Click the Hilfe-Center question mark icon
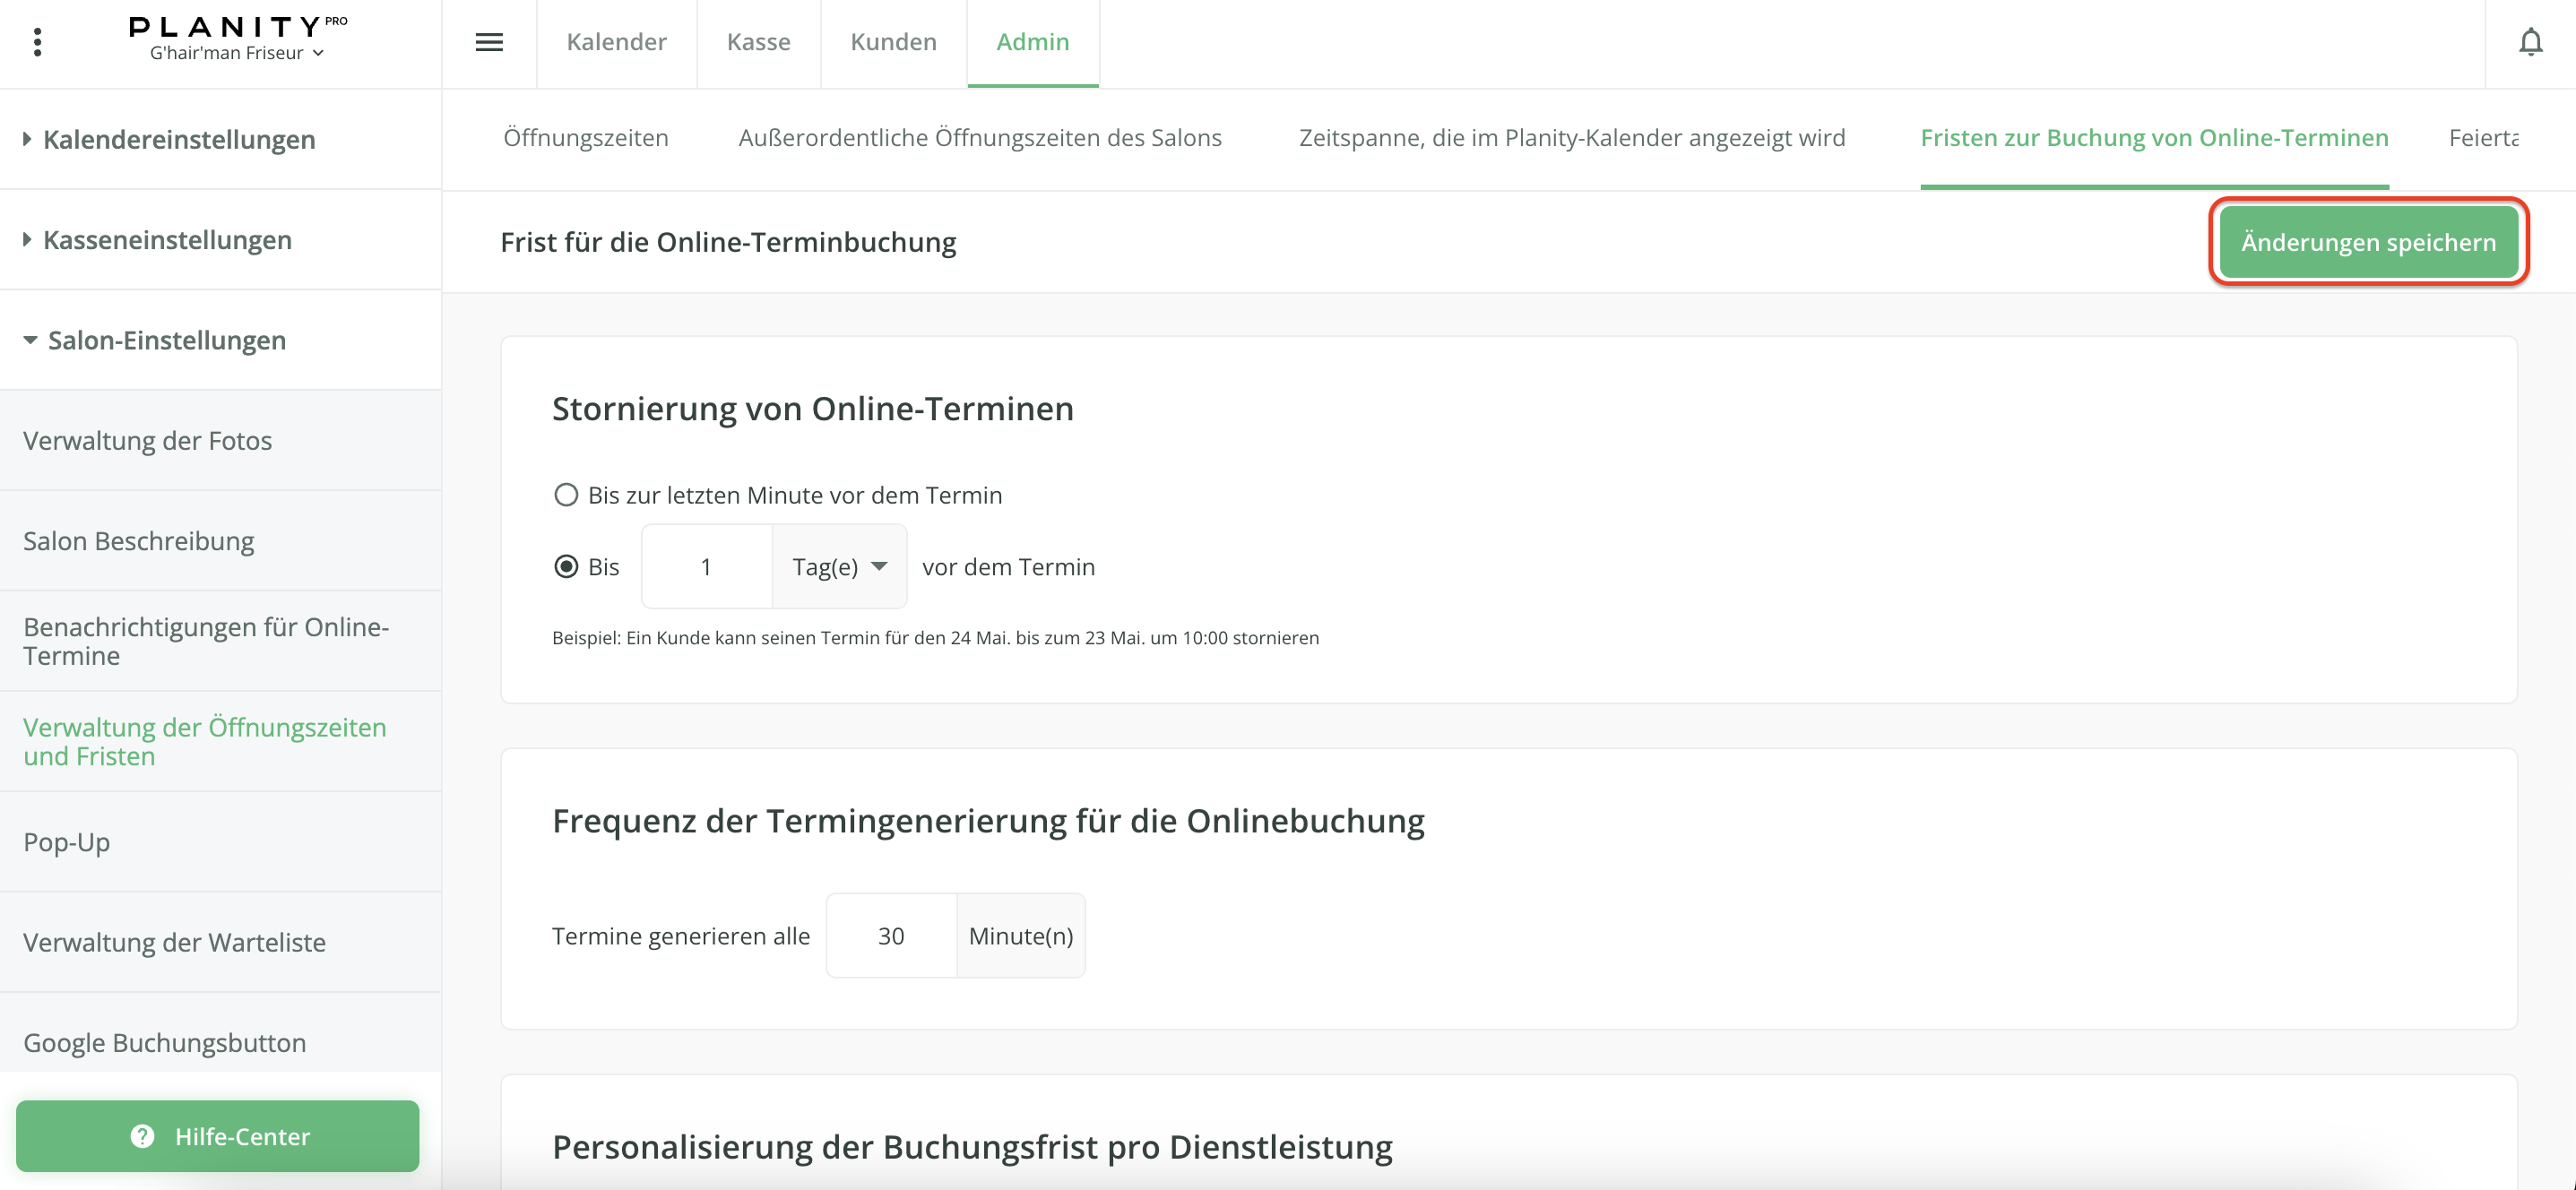The height and width of the screenshot is (1190, 2576). [x=143, y=1136]
